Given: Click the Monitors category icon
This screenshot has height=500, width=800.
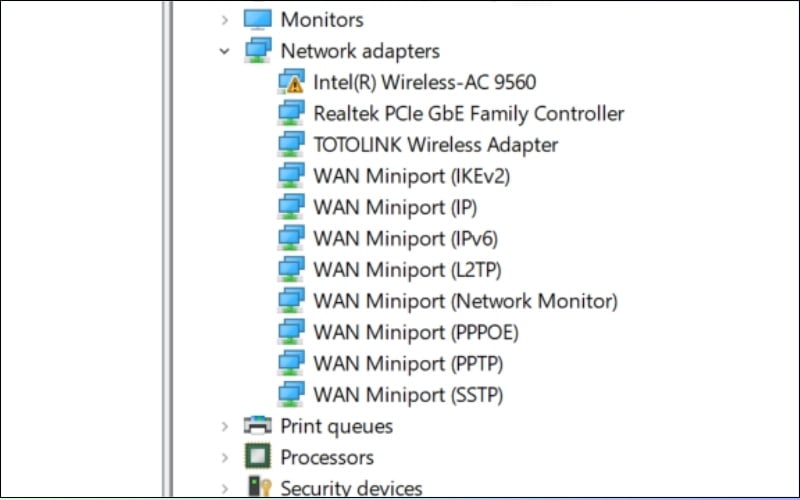Looking at the screenshot, I should [258, 19].
